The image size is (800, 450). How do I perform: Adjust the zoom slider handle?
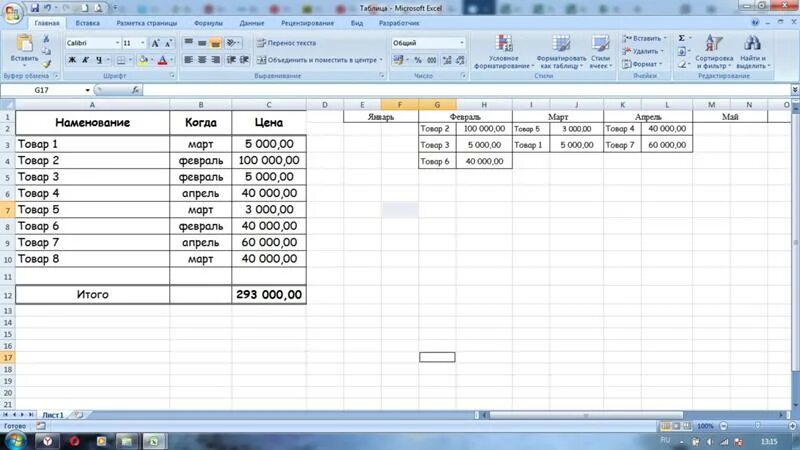[x=758, y=426]
